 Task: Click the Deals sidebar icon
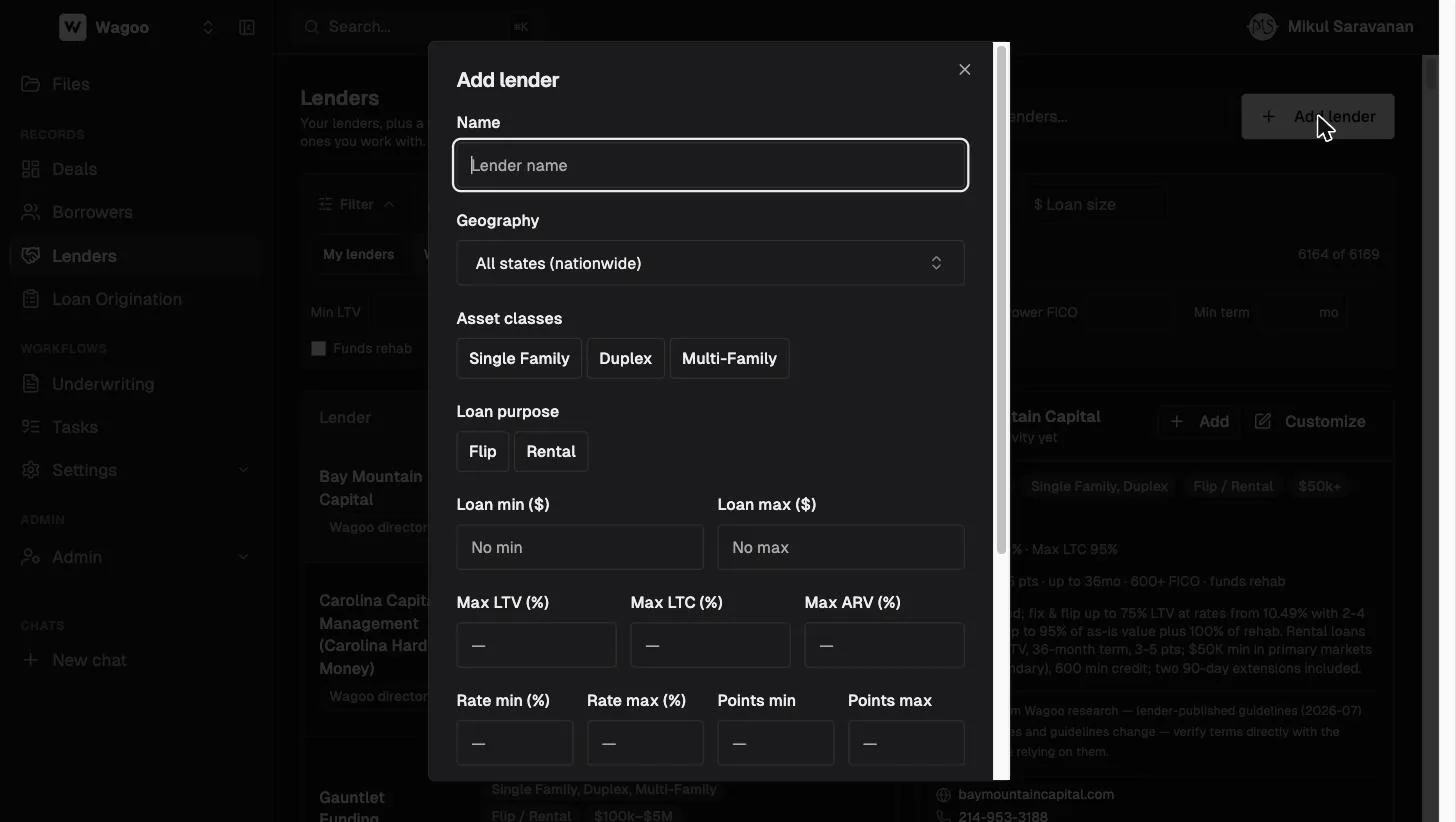31,169
